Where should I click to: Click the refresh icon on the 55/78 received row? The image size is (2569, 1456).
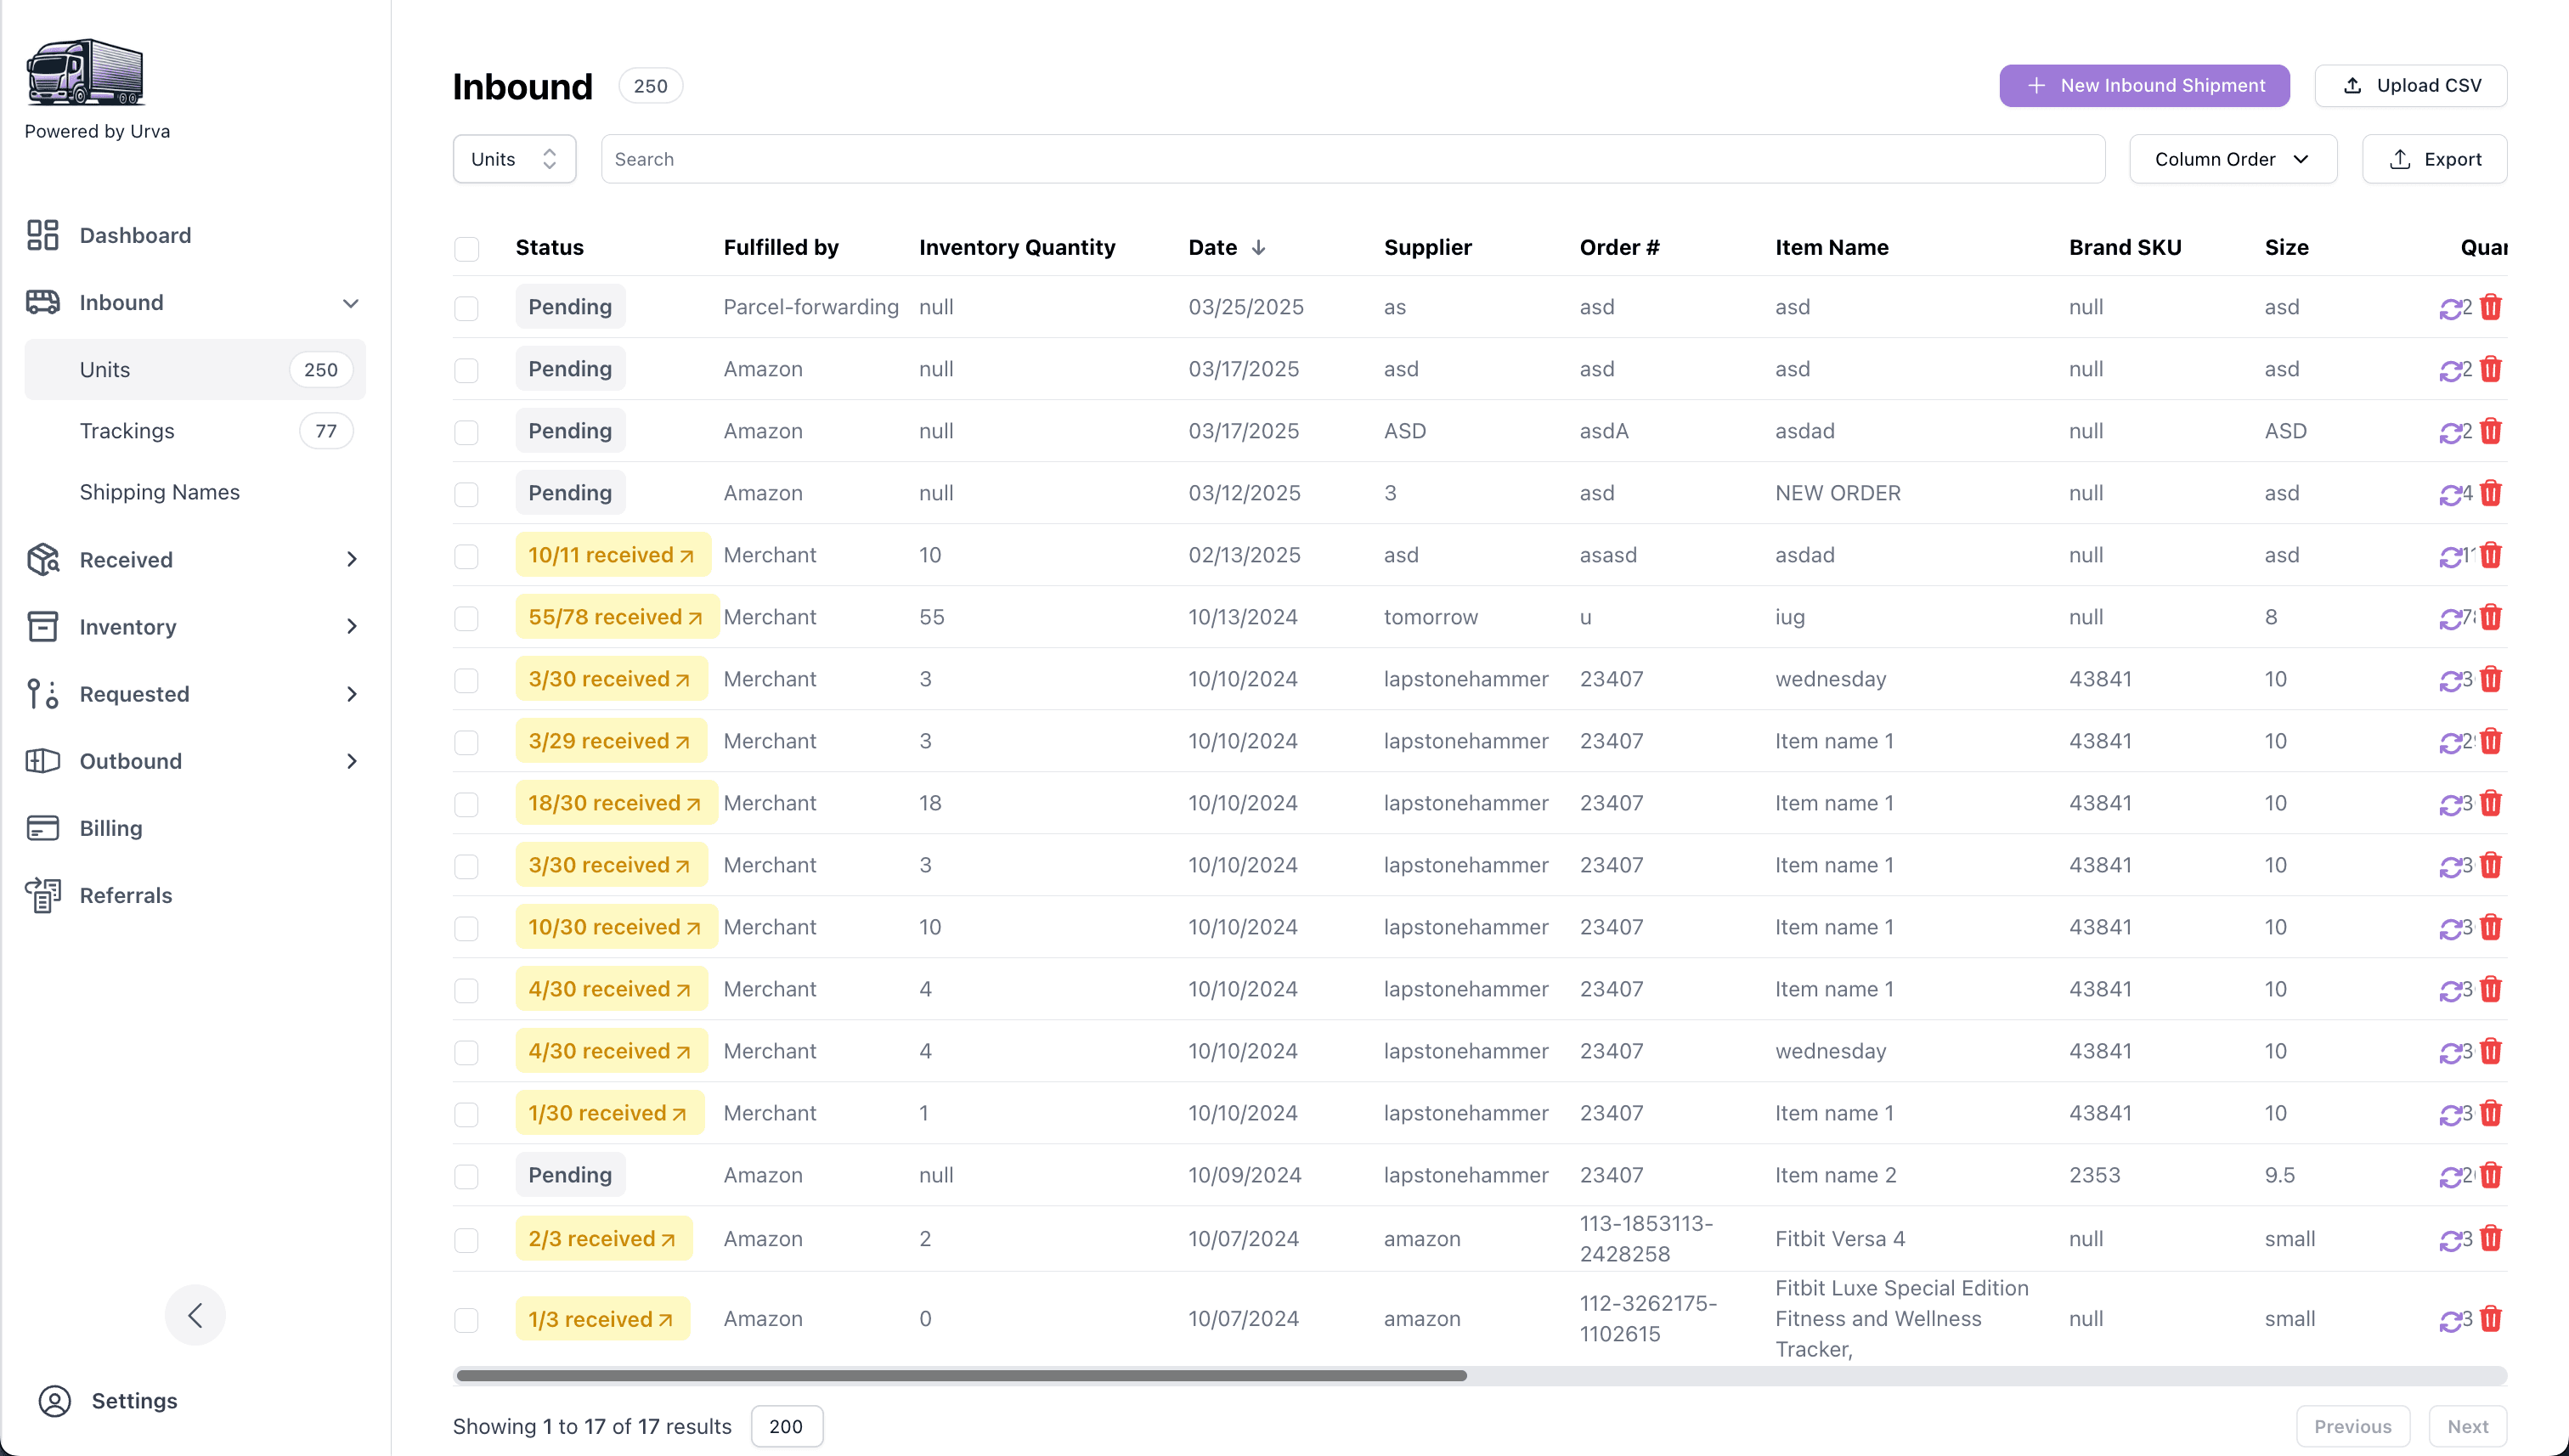[2449, 619]
